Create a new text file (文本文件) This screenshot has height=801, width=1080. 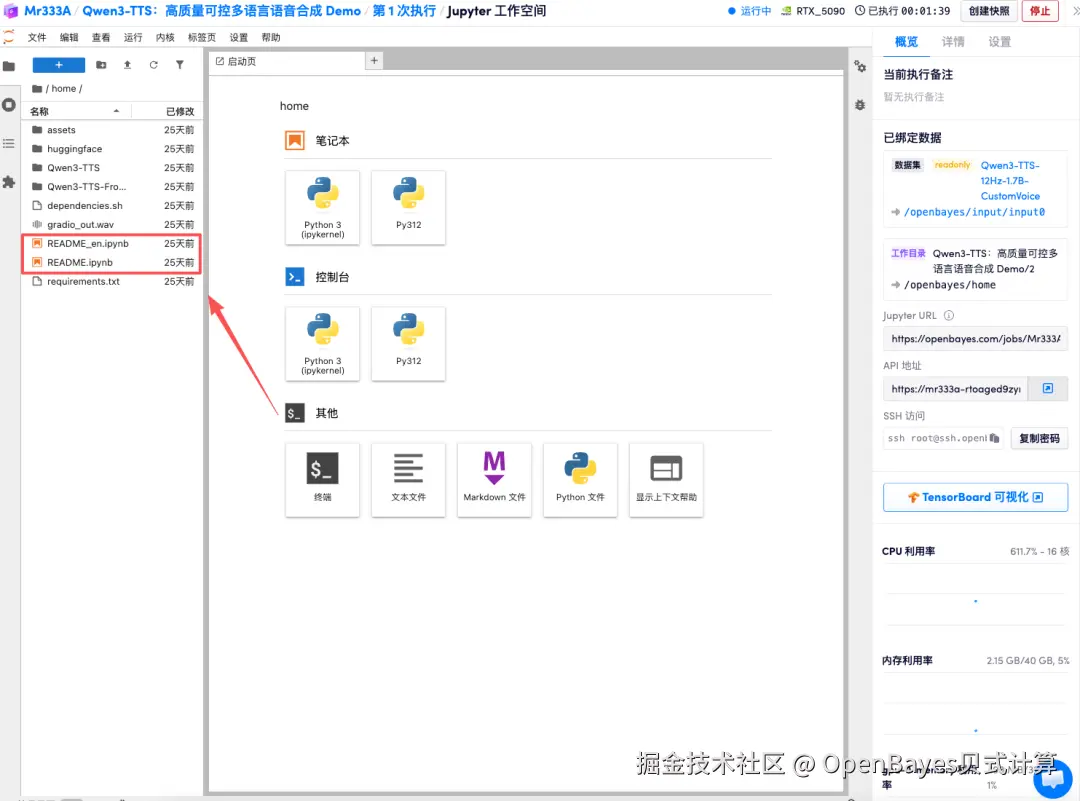(x=408, y=480)
